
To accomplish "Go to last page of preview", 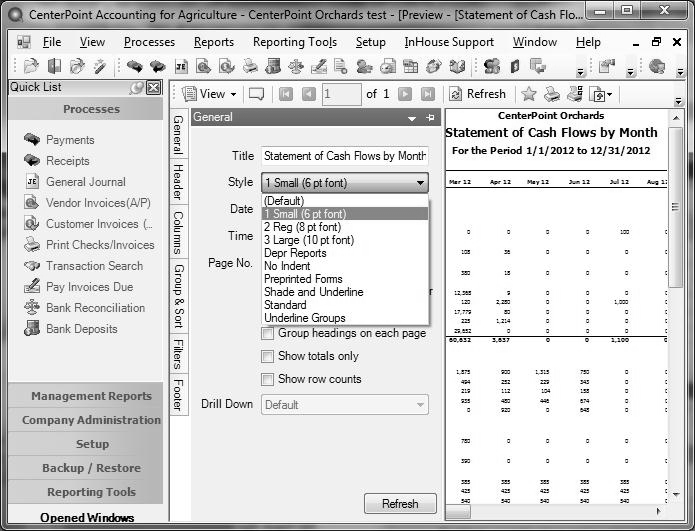I will point(428,94).
